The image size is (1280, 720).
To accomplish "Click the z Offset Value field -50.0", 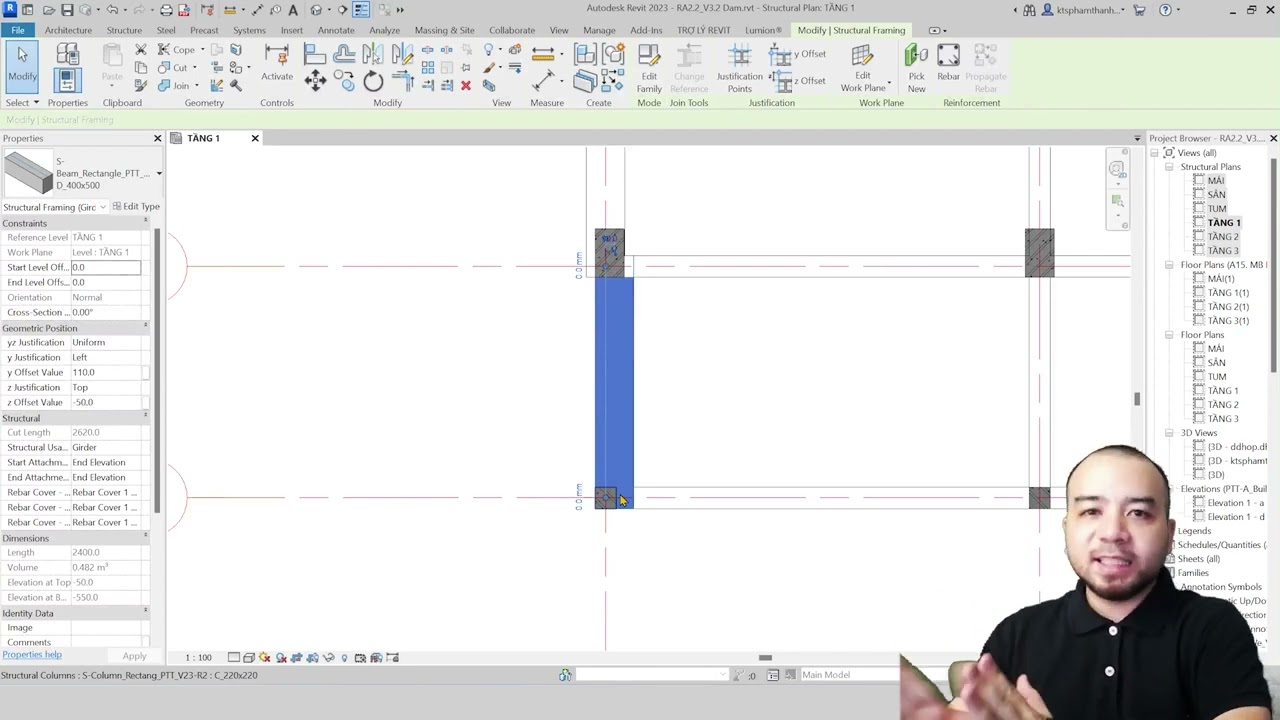I will 105,402.
